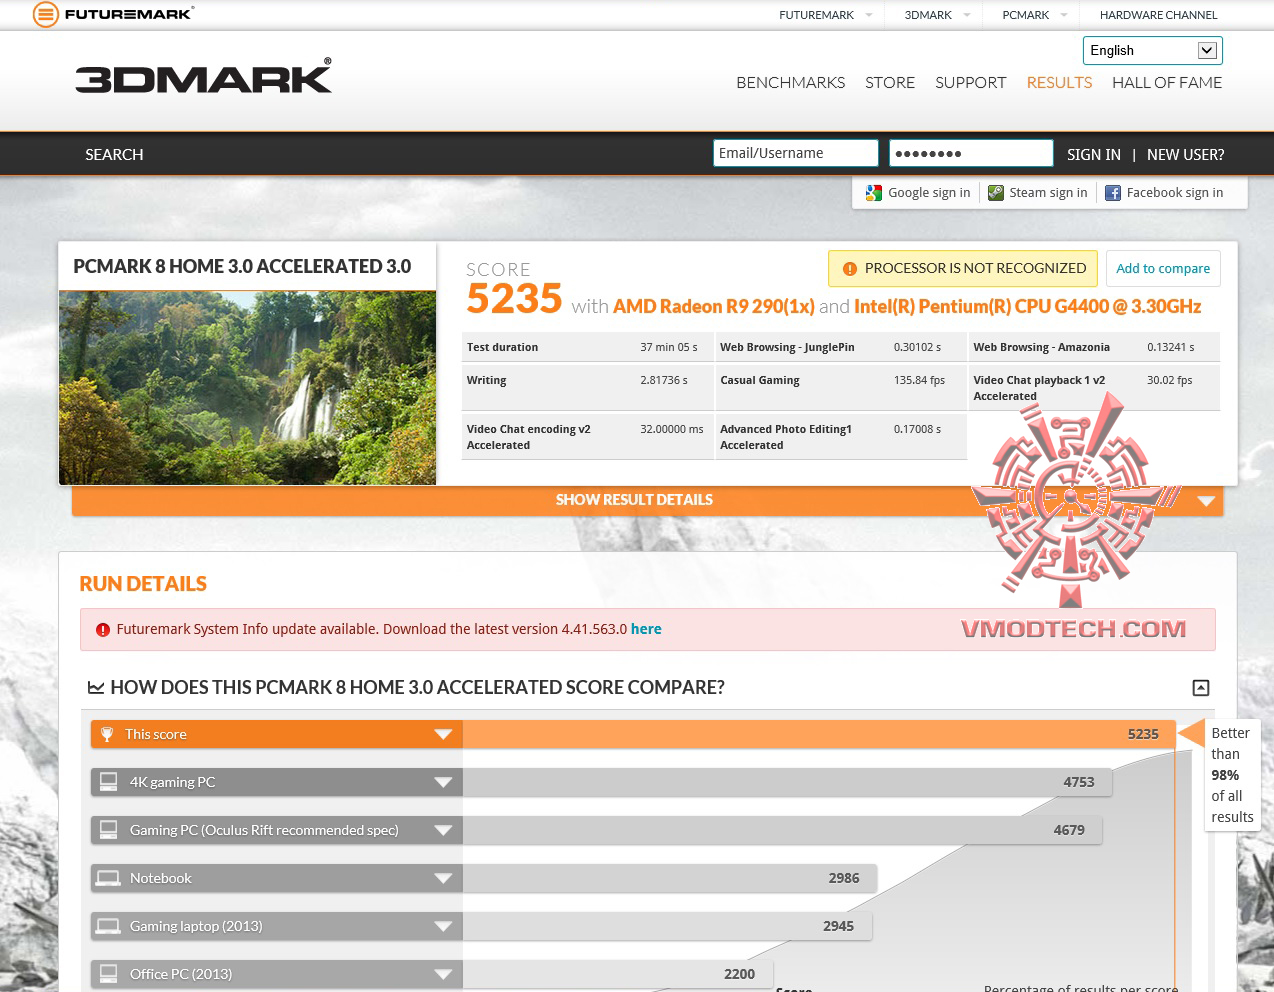Click the Futuremark round menu logo icon
The height and width of the screenshot is (992, 1274).
click(46, 14)
